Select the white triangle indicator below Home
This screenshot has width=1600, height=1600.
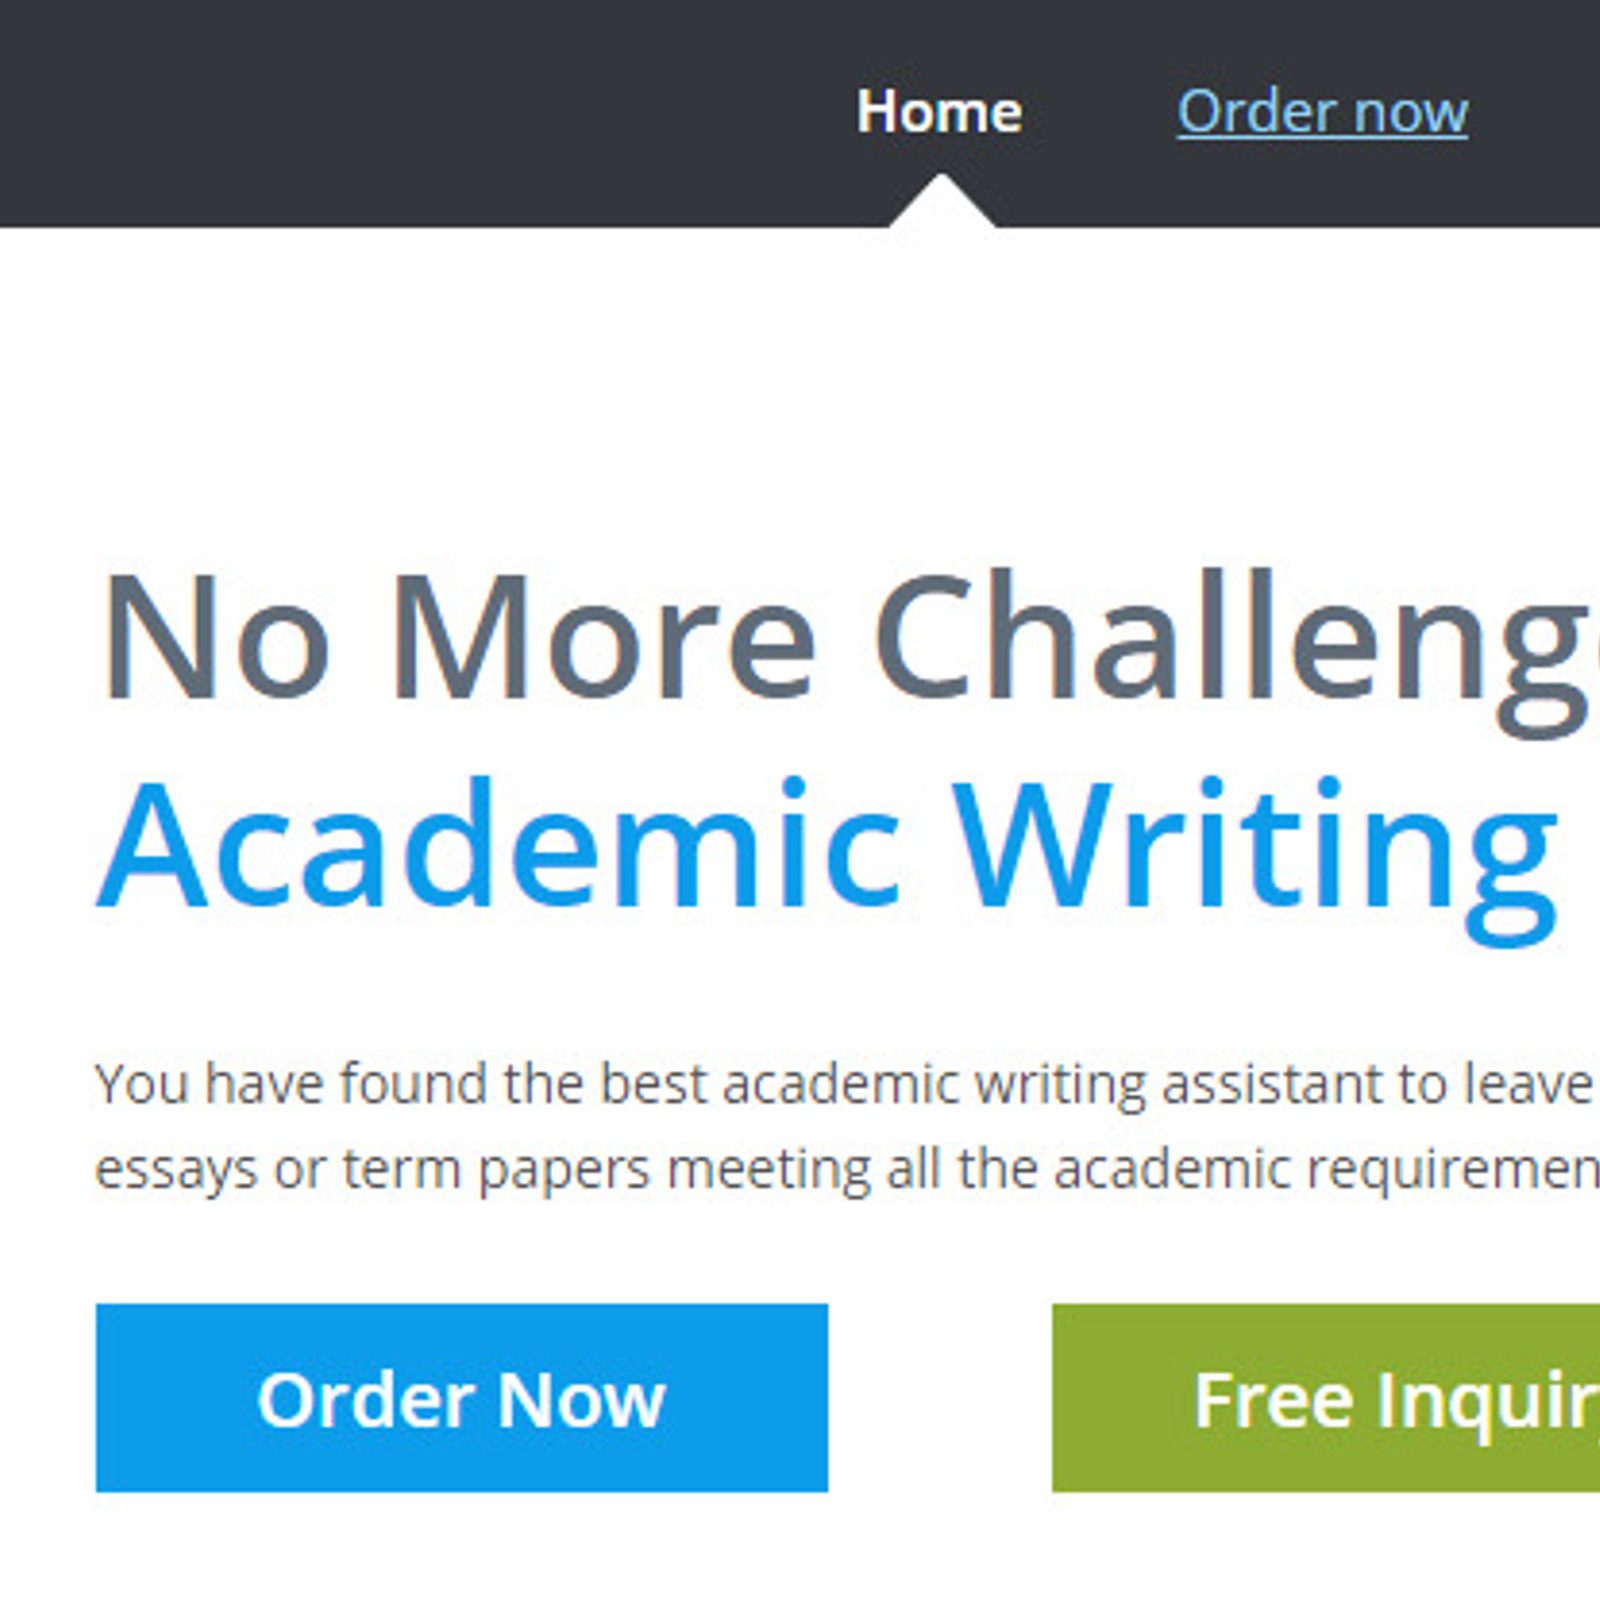coord(941,201)
